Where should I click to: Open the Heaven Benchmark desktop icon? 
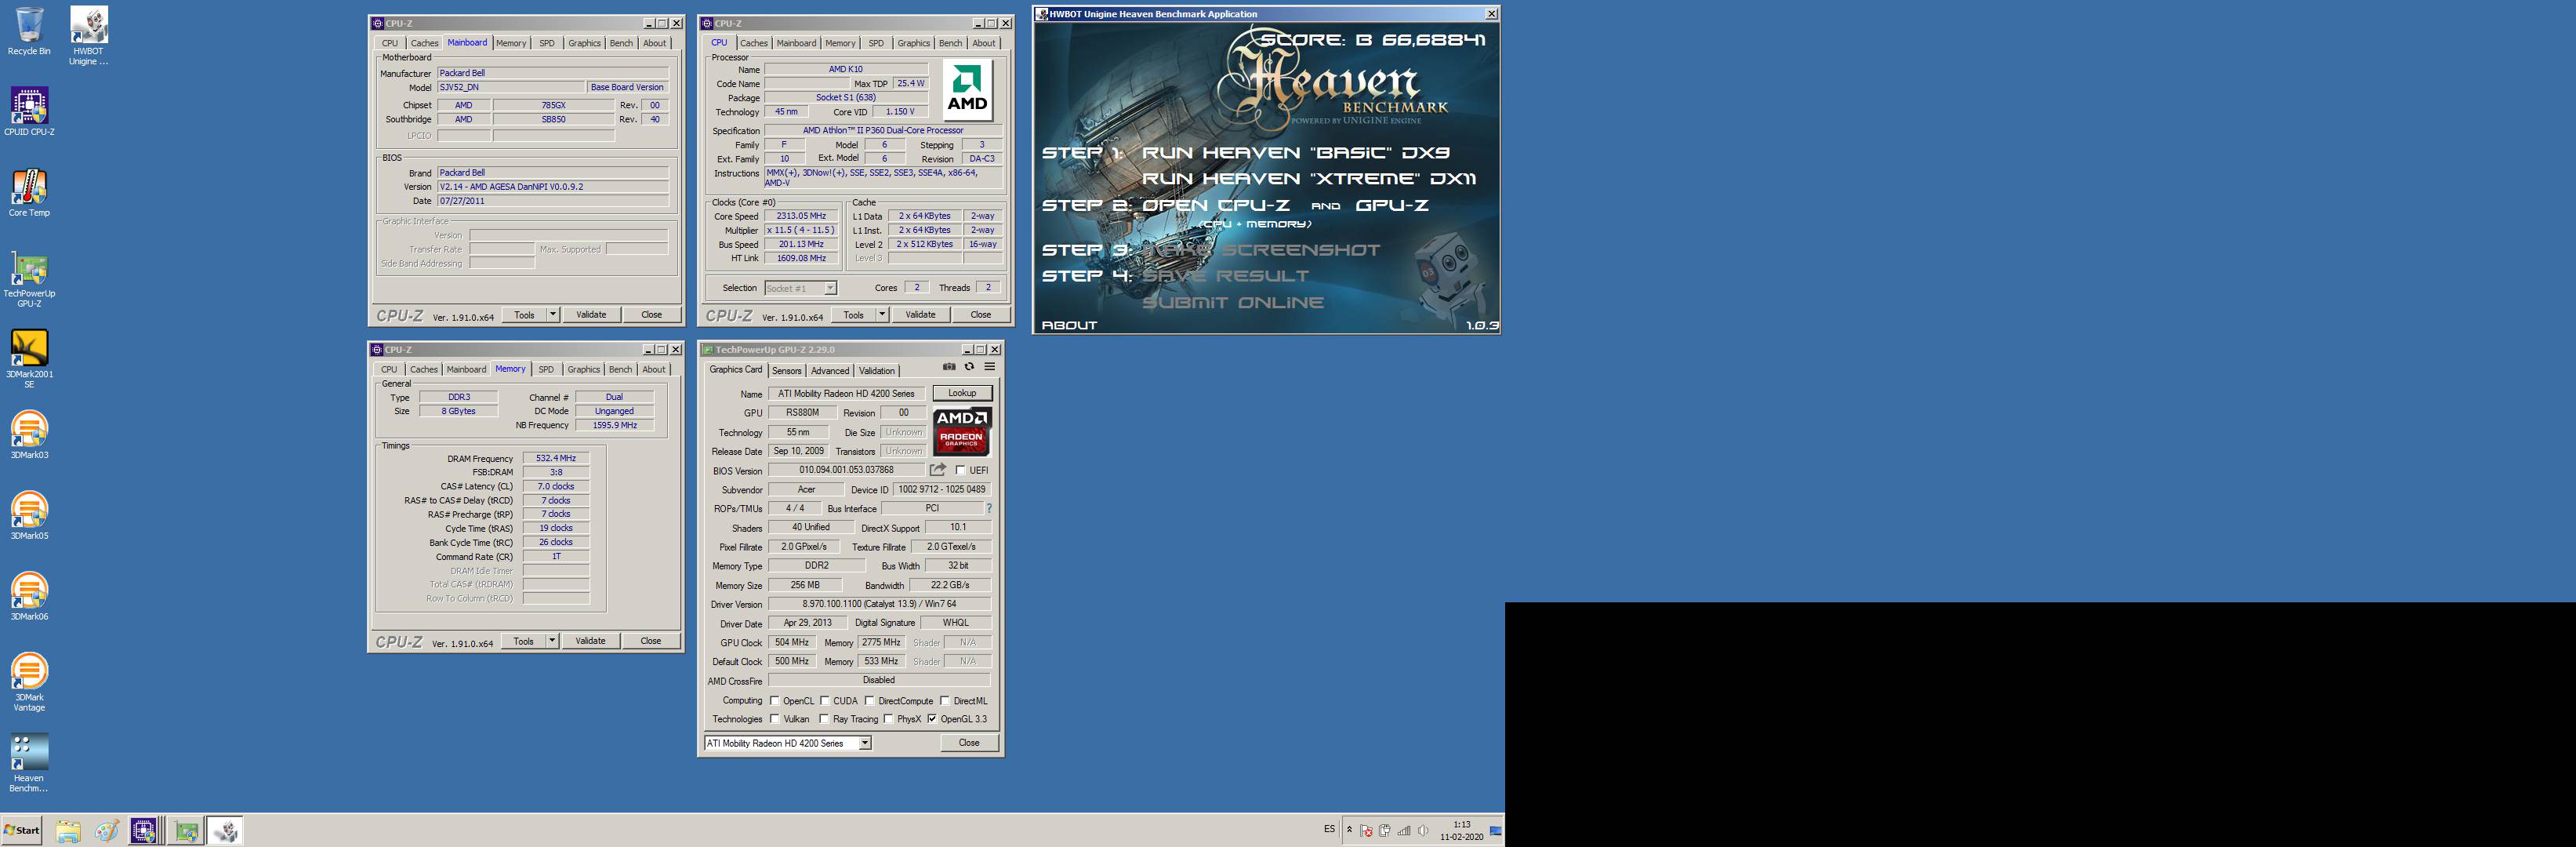click(x=29, y=764)
